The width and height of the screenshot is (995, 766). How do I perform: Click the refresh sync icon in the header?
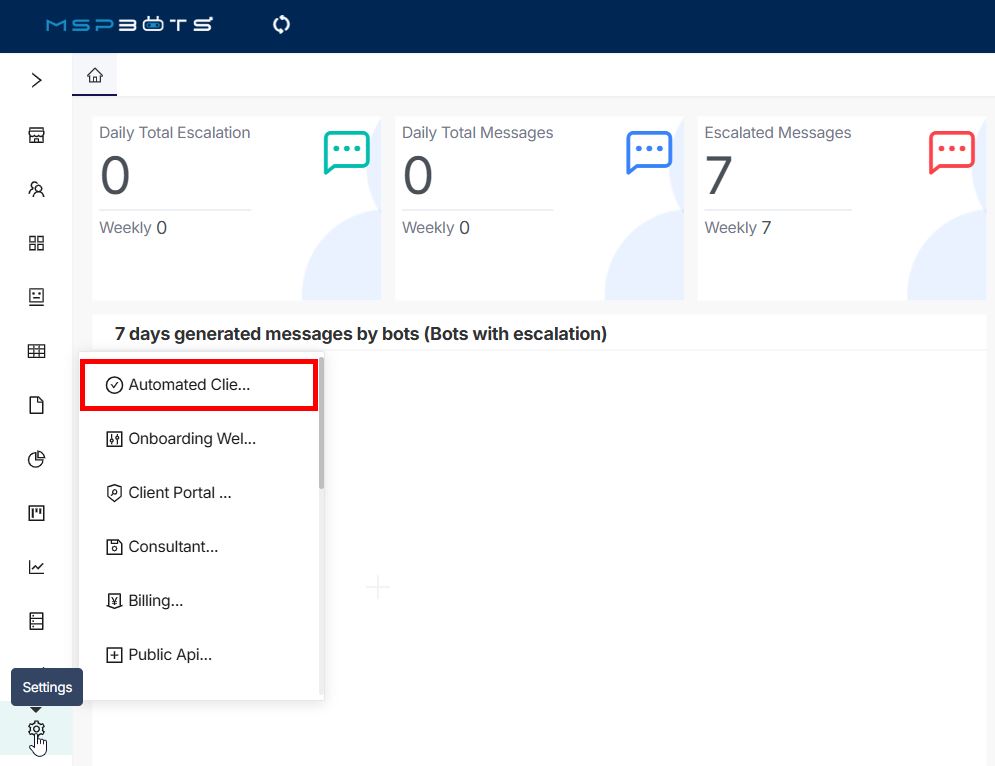click(280, 26)
